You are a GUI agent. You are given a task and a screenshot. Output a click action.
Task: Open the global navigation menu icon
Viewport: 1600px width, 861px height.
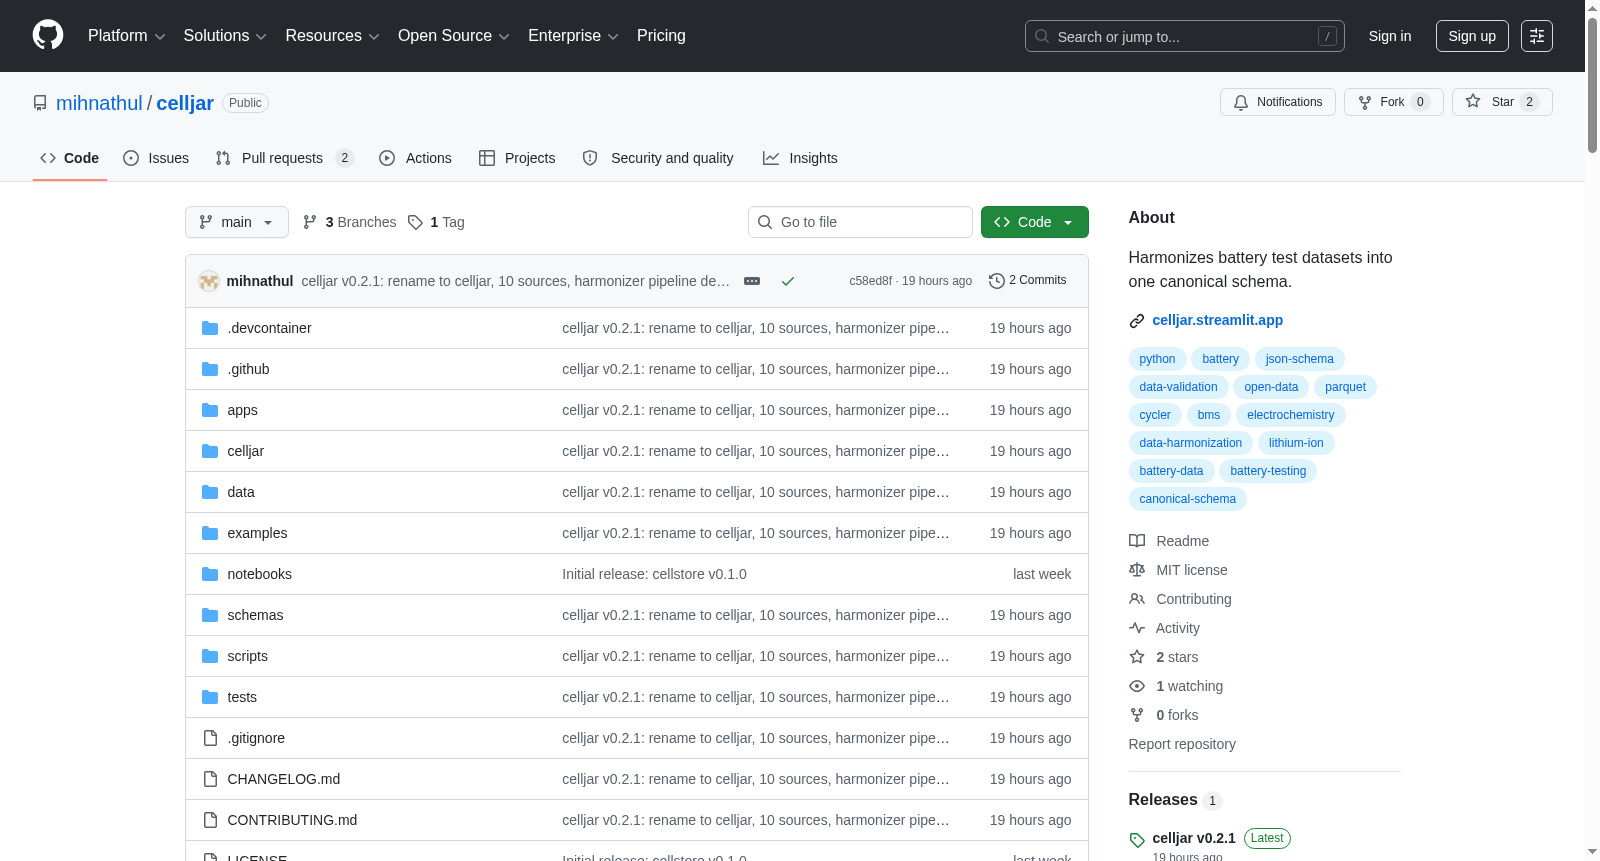point(1537,36)
